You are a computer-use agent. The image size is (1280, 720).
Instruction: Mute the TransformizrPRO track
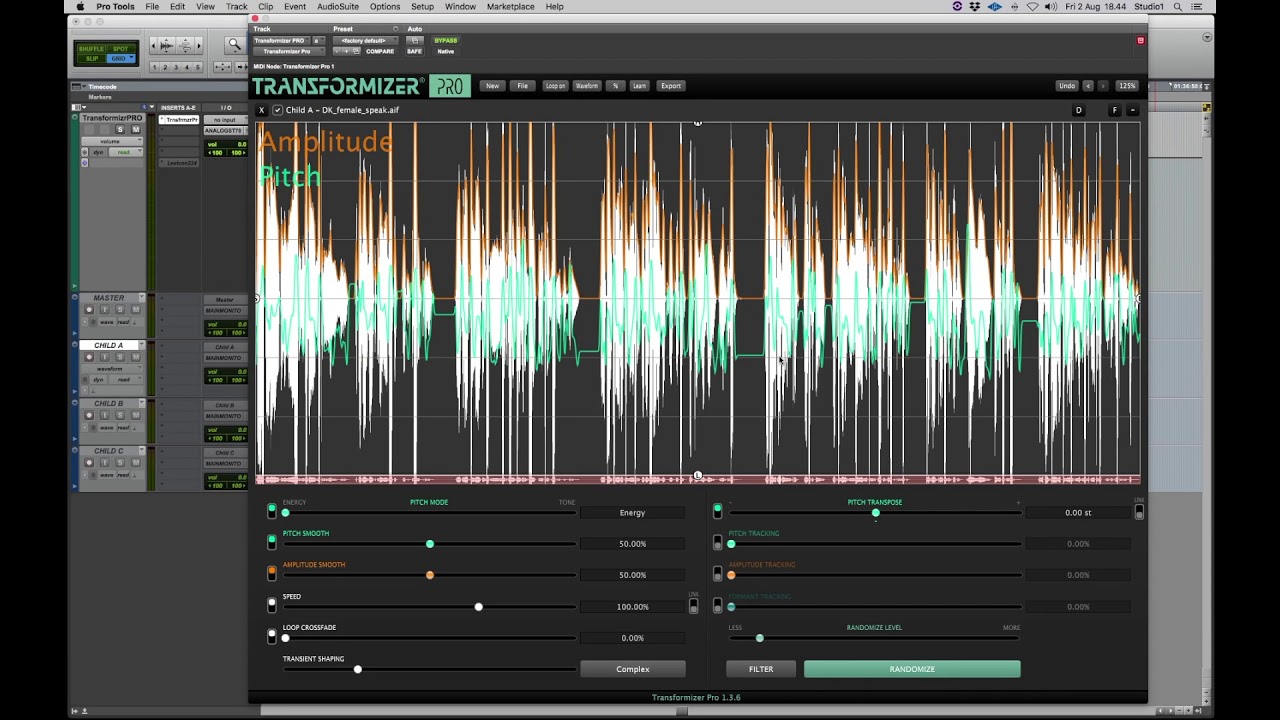click(x=135, y=129)
